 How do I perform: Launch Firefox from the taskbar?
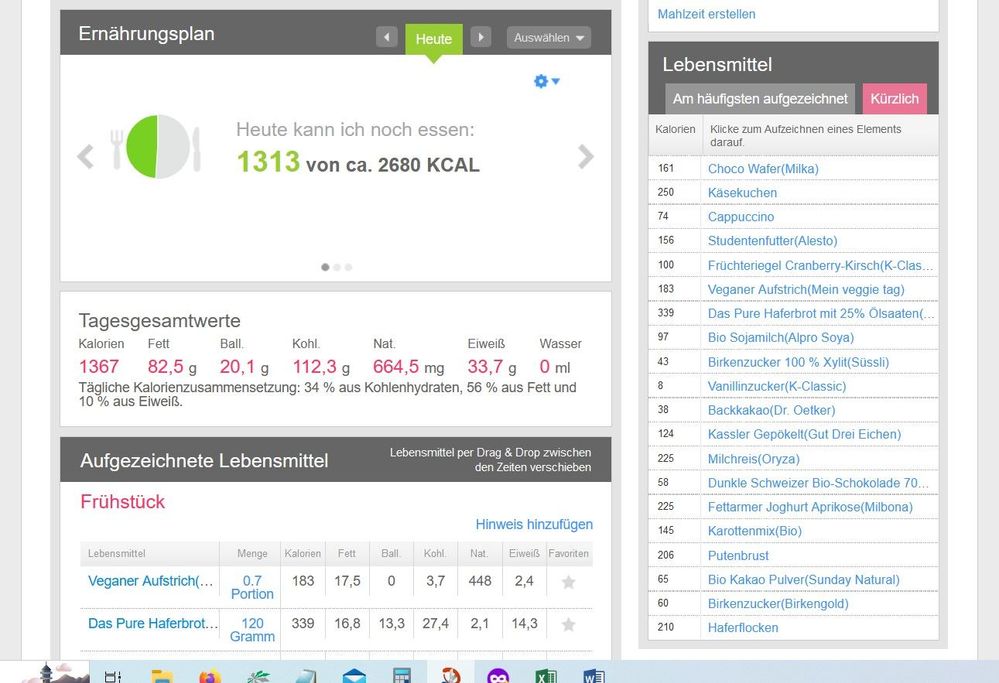click(x=210, y=676)
